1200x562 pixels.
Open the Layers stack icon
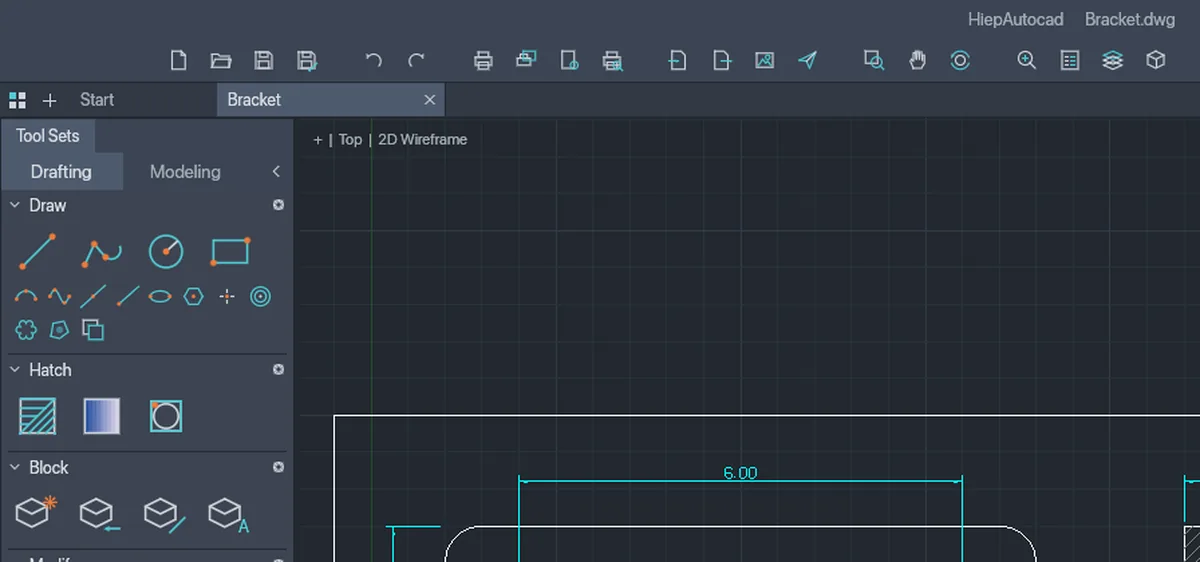pyautogui.click(x=1113, y=60)
